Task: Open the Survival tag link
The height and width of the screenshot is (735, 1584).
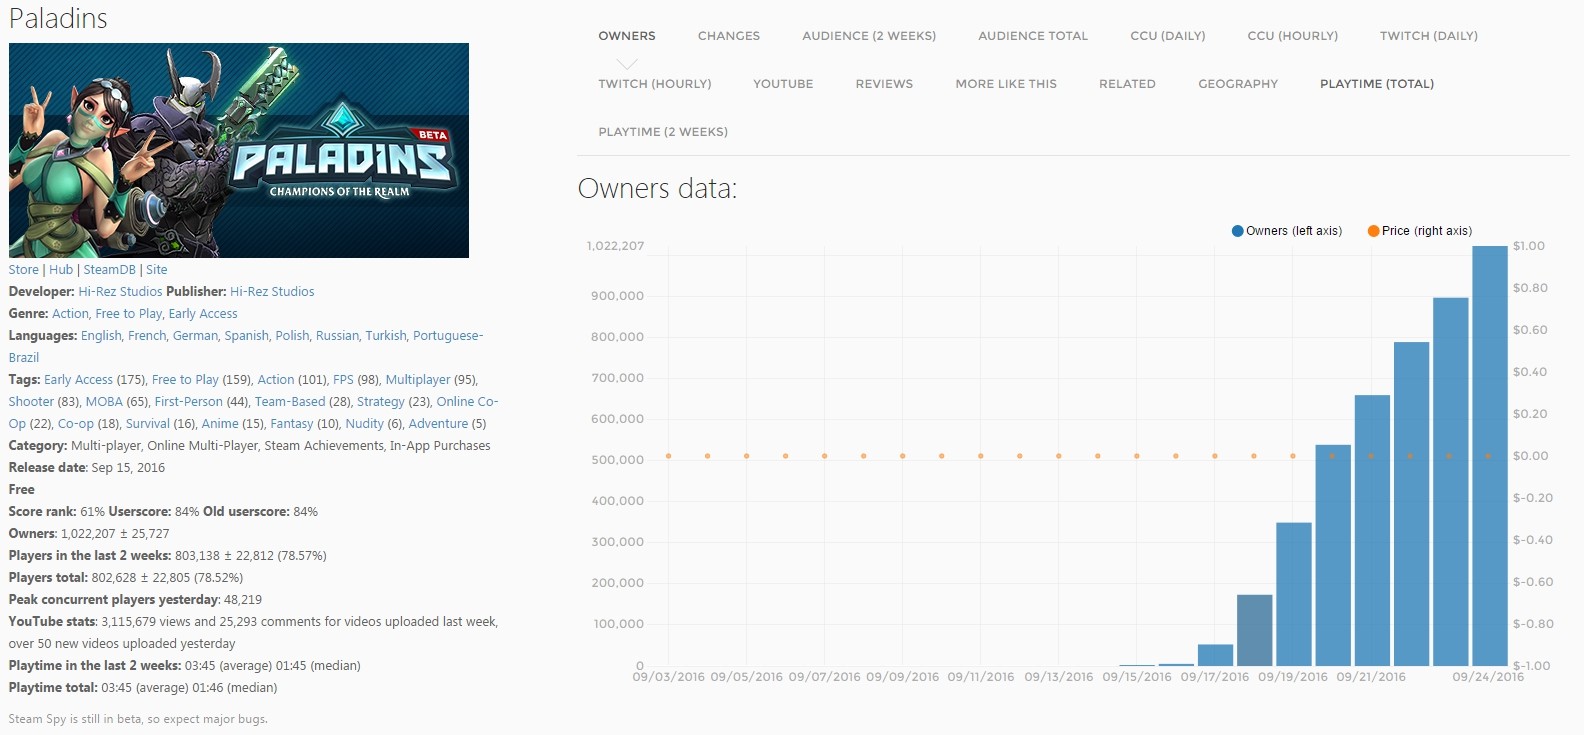Action: click(148, 424)
